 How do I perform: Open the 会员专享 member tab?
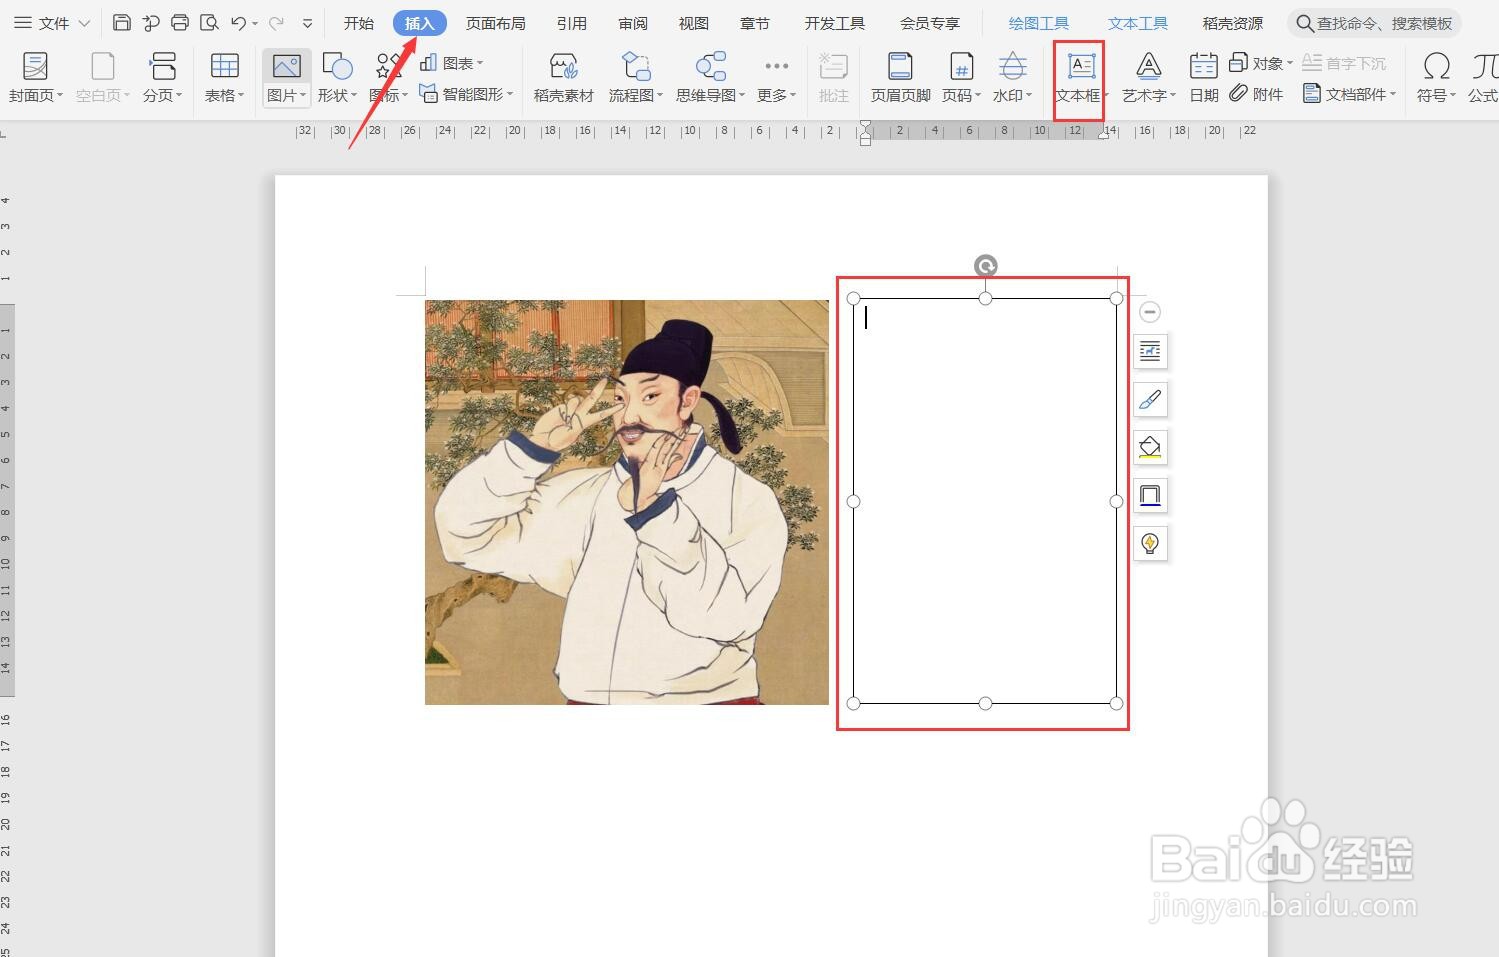tap(930, 23)
